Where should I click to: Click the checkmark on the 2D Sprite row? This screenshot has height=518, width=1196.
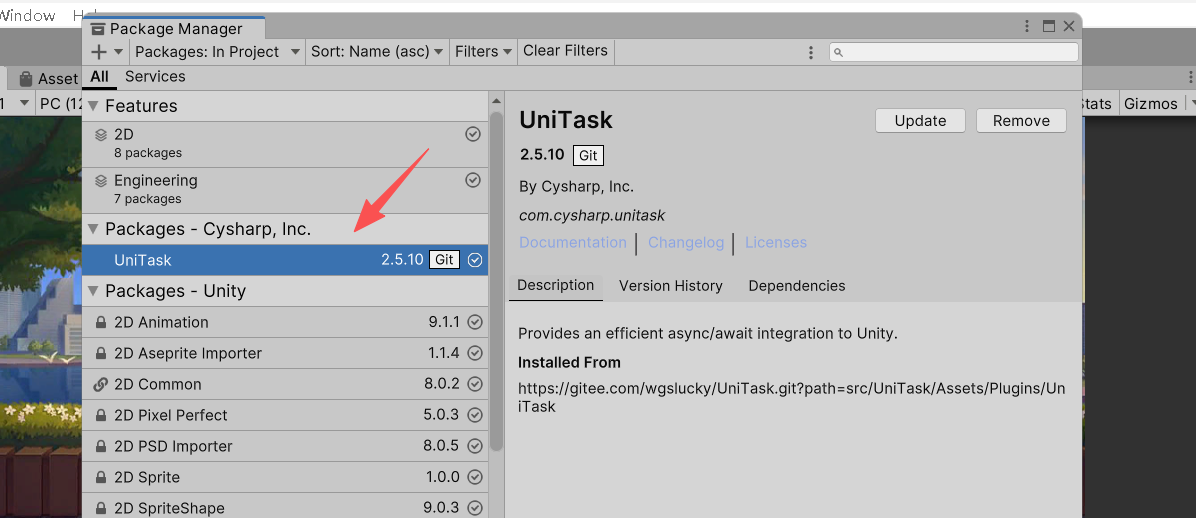(475, 478)
